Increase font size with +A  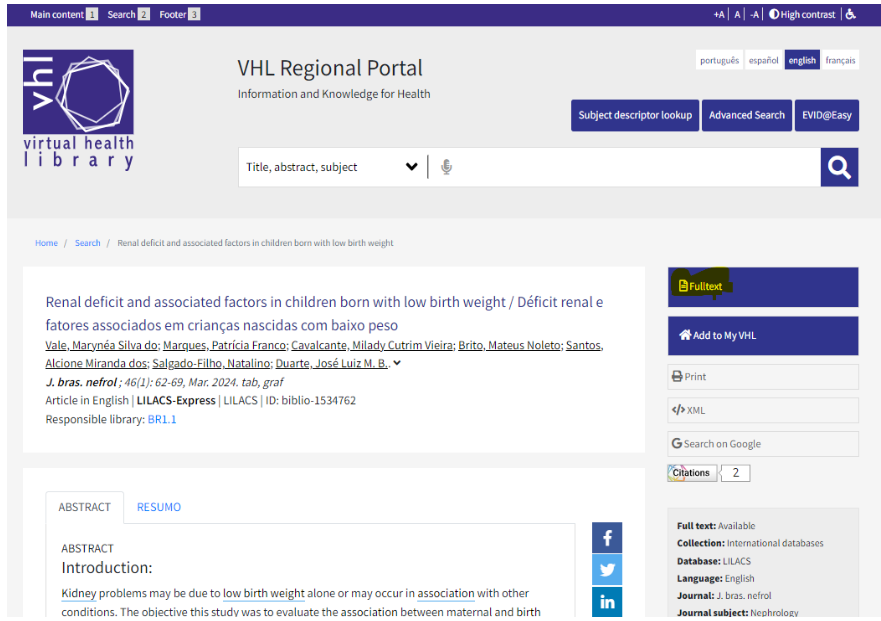click(x=719, y=14)
